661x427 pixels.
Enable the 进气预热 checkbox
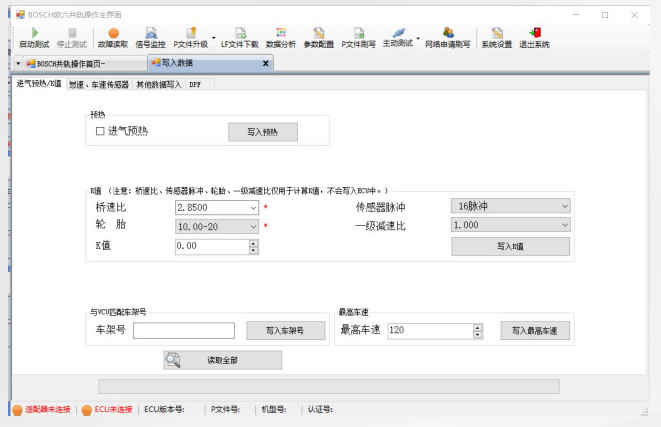point(100,131)
